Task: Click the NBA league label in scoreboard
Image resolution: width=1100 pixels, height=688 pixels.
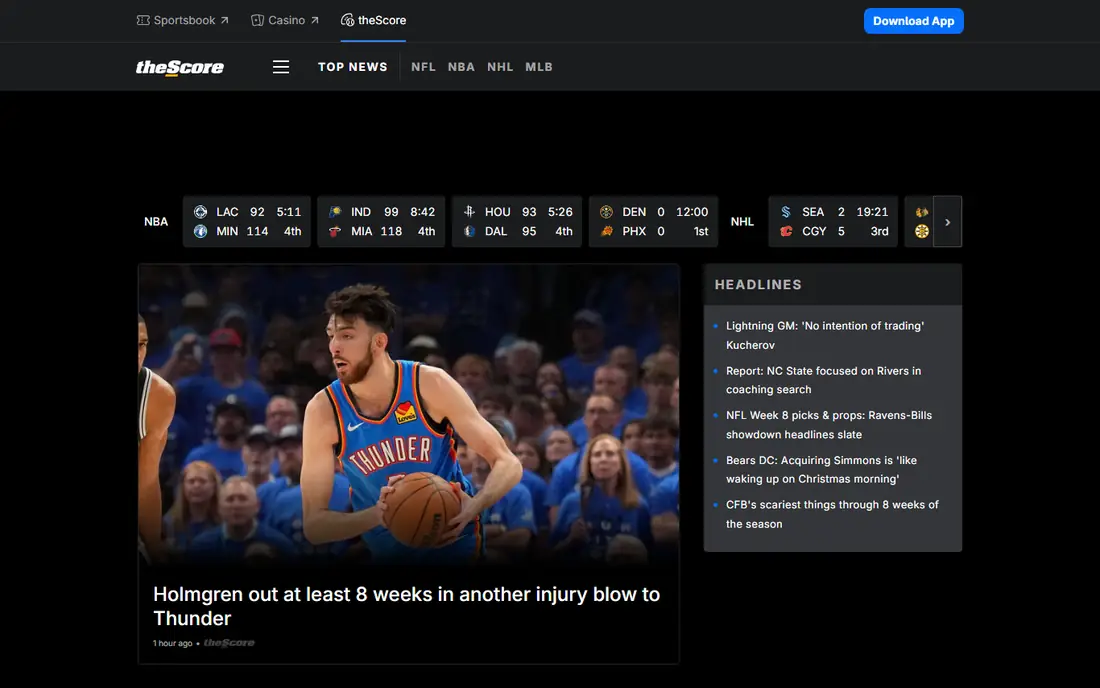Action: [156, 222]
